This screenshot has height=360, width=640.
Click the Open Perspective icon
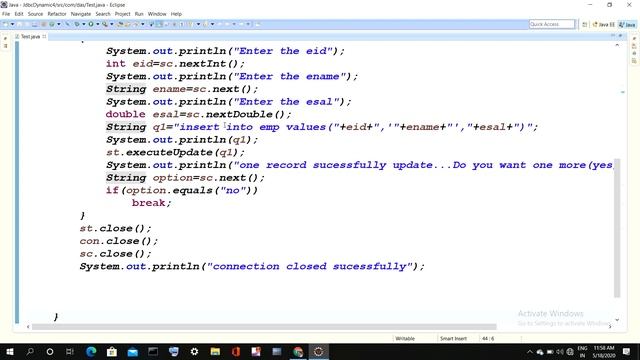(584, 24)
